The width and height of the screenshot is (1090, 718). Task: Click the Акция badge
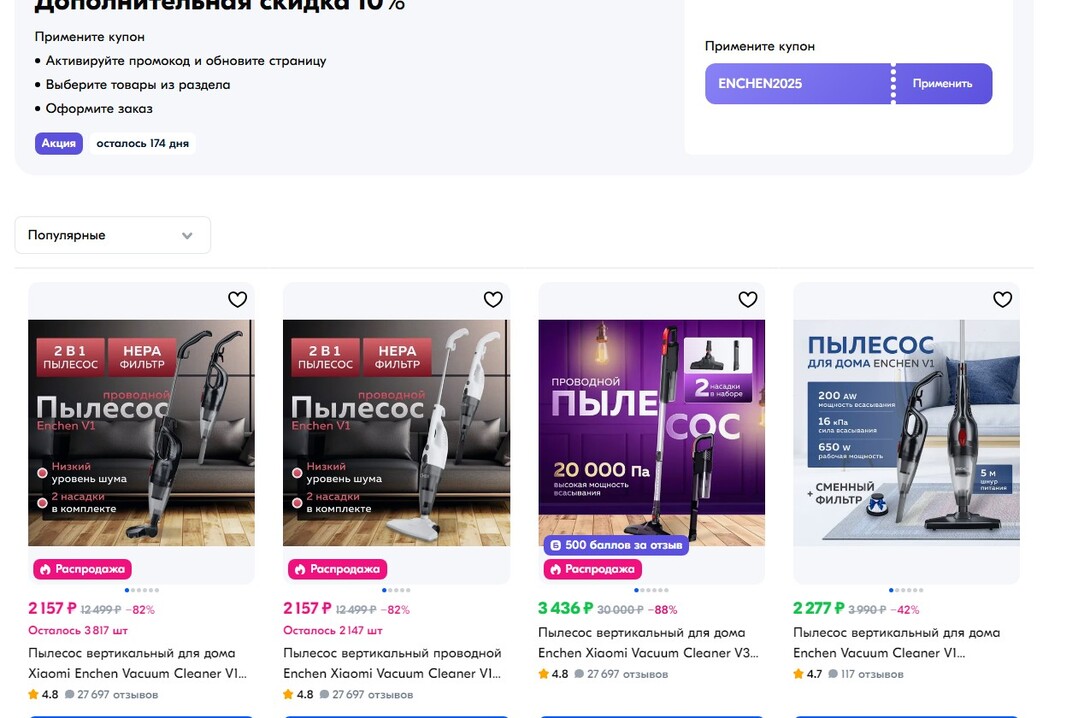(59, 143)
